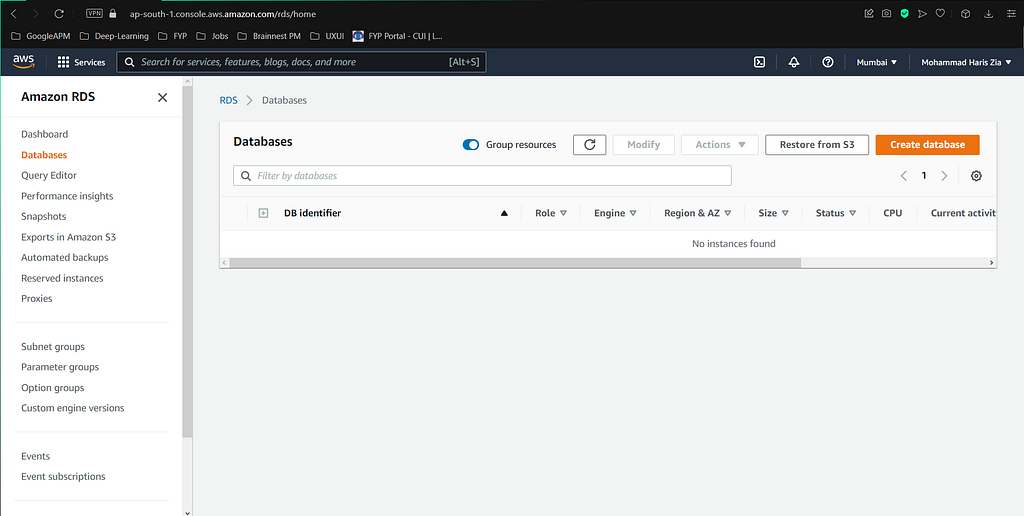Open the FYP Portal - CUI bookmark

(398, 36)
